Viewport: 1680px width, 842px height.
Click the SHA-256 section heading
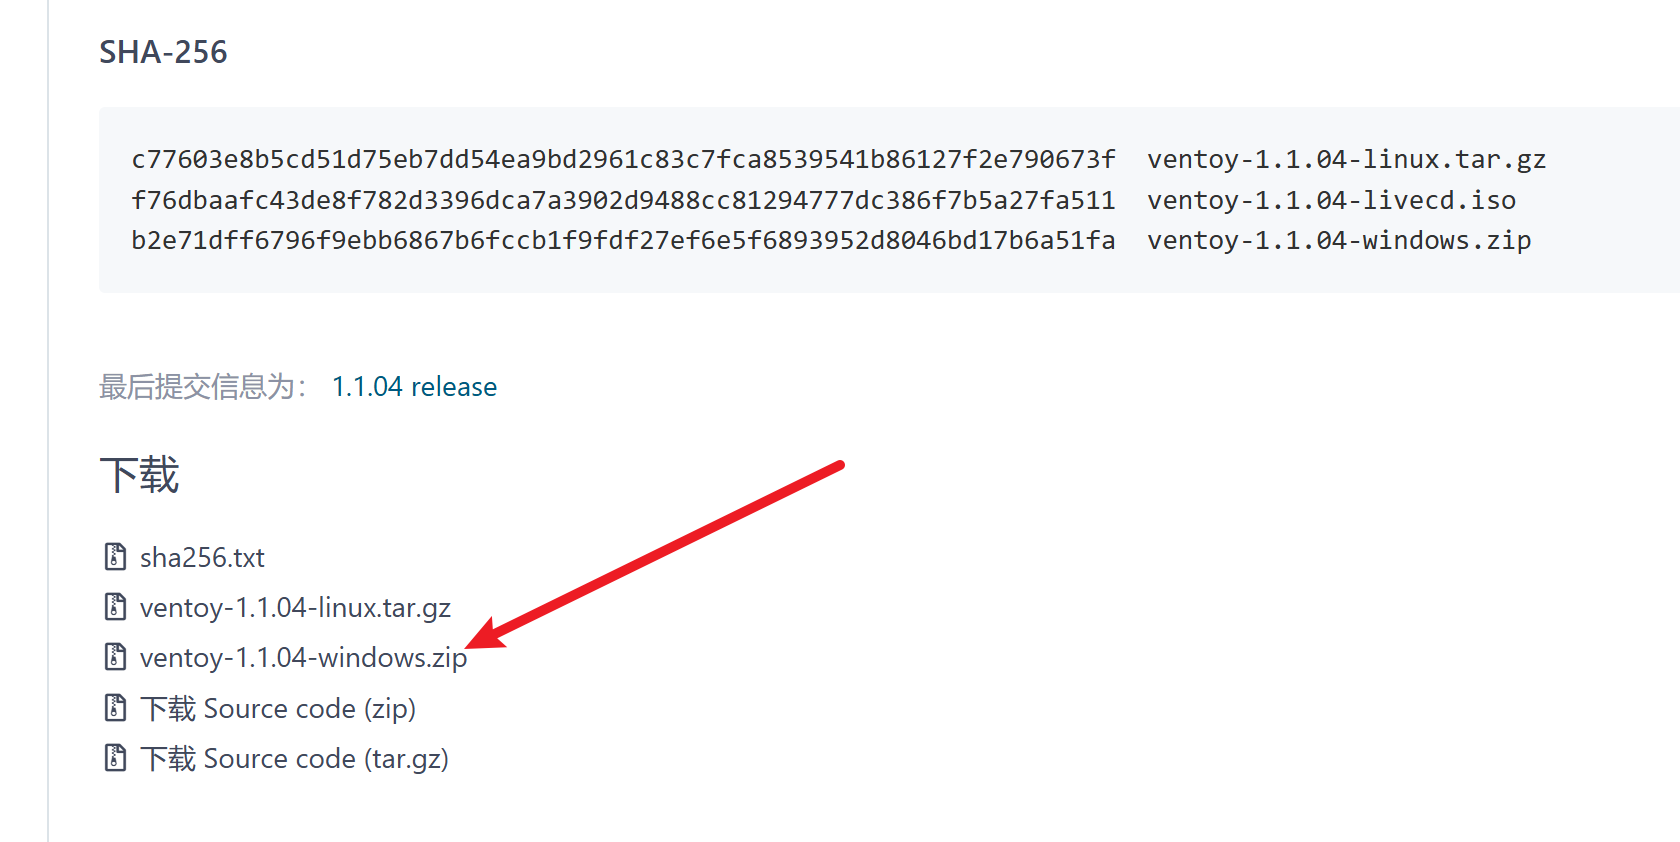coord(163,51)
